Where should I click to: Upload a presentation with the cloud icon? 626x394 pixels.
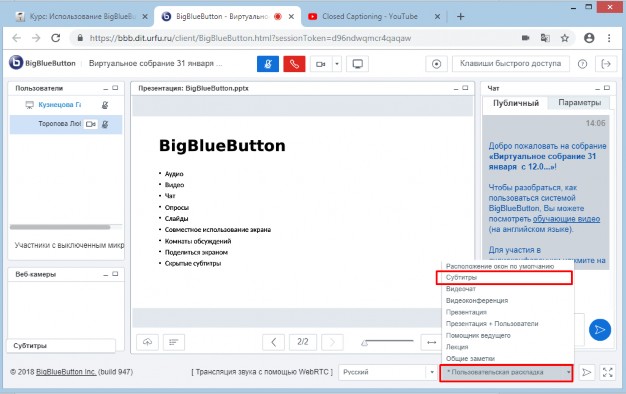pyautogui.click(x=147, y=342)
